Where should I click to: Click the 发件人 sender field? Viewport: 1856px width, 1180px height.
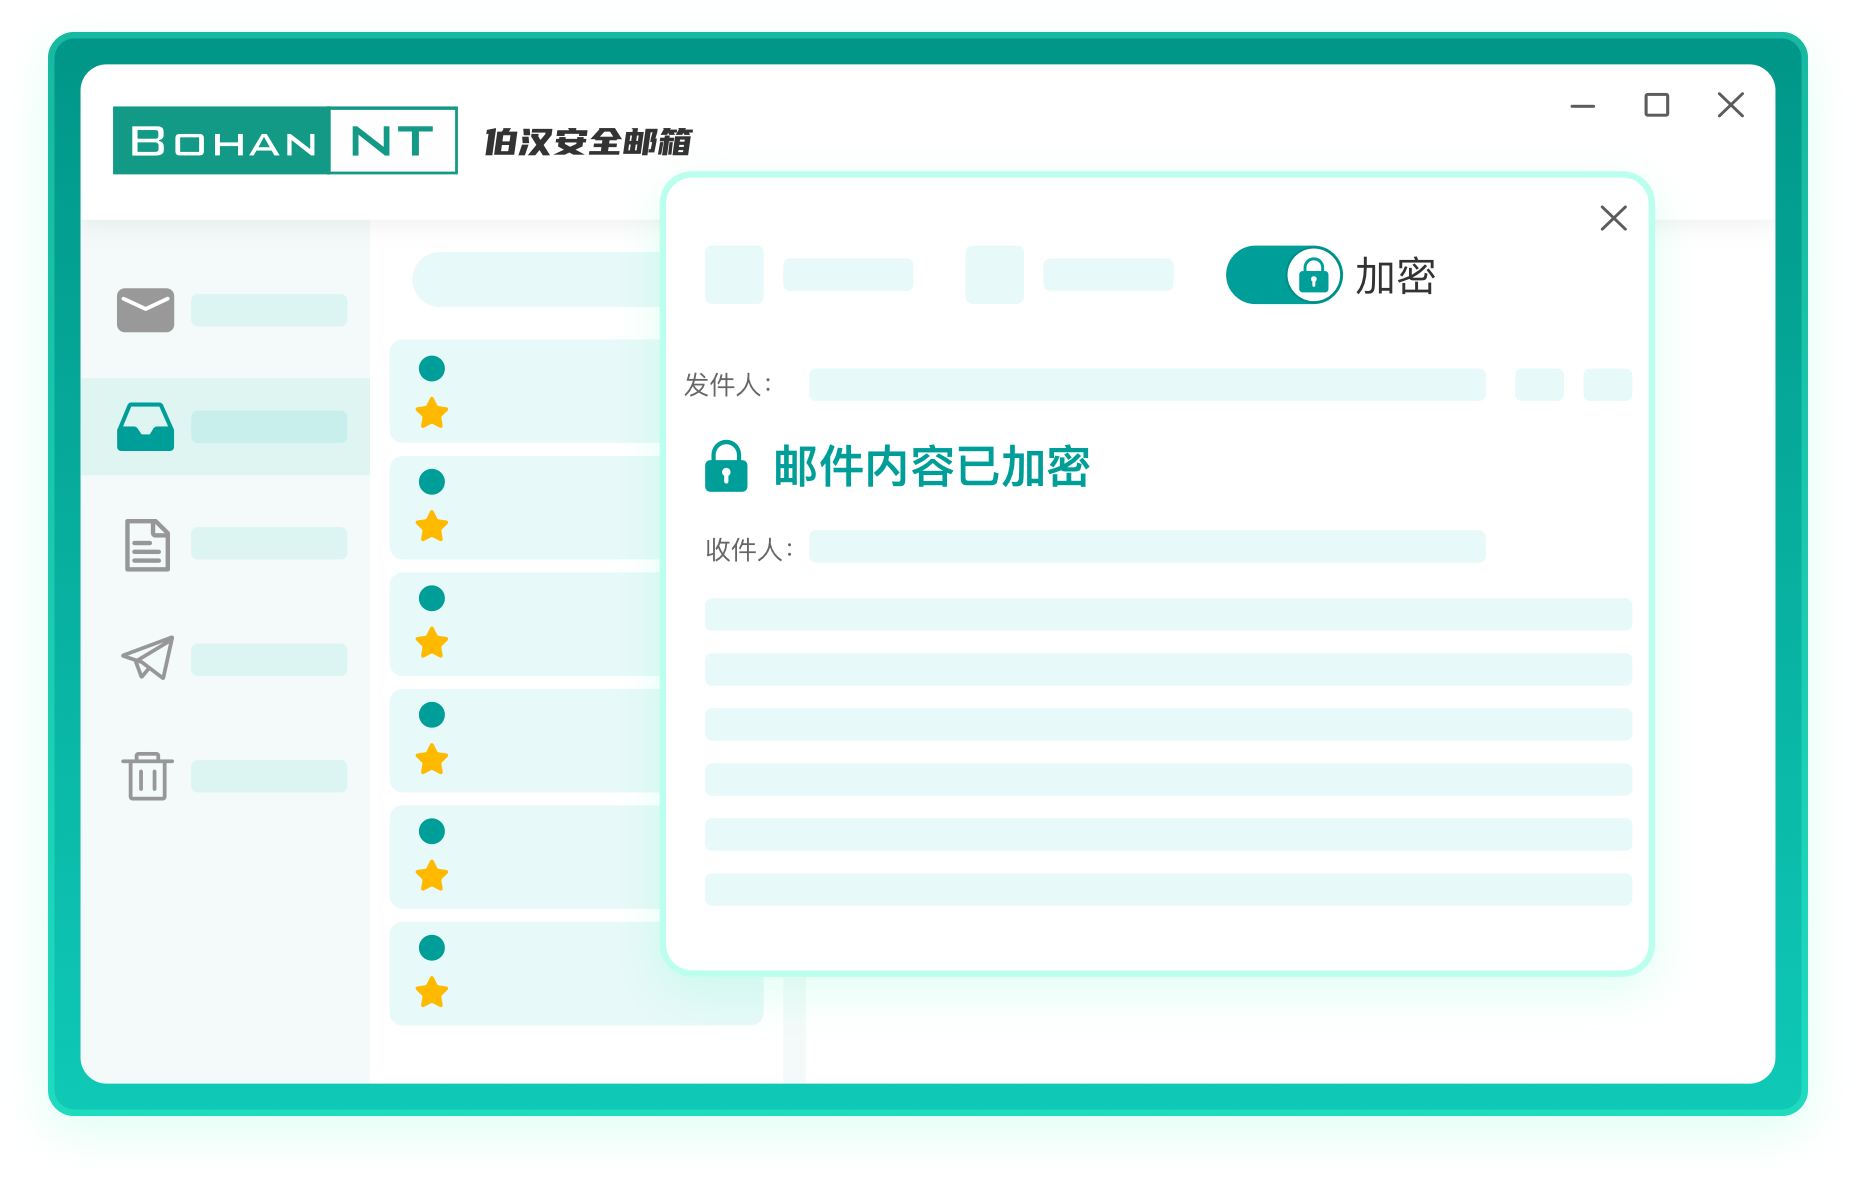[1147, 385]
